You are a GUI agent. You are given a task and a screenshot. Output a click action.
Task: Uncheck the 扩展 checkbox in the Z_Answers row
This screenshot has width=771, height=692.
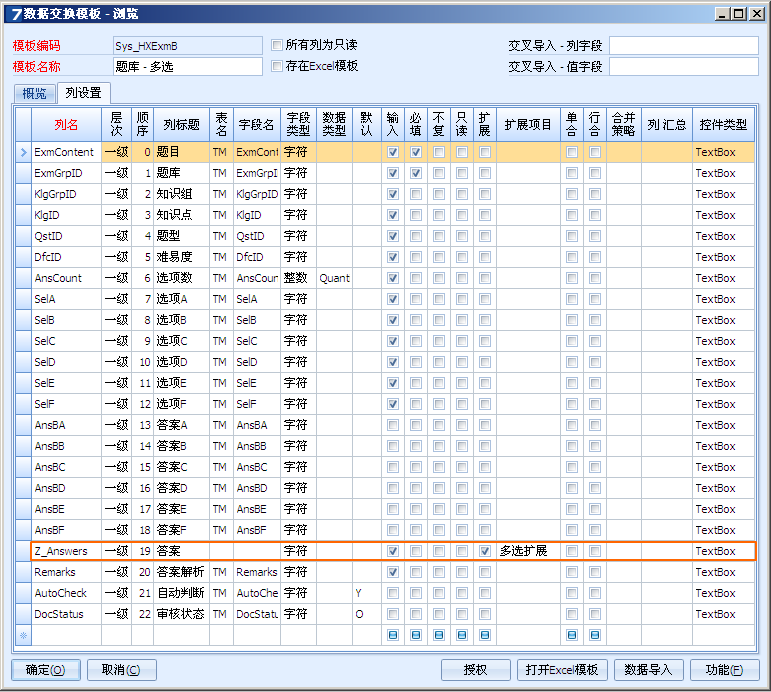485,551
